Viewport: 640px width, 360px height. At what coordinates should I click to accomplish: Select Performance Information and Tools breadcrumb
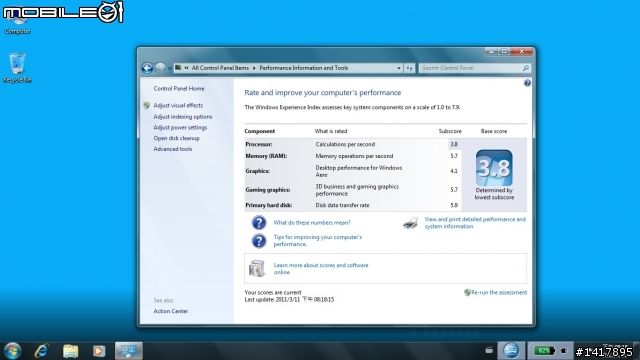(x=304, y=68)
